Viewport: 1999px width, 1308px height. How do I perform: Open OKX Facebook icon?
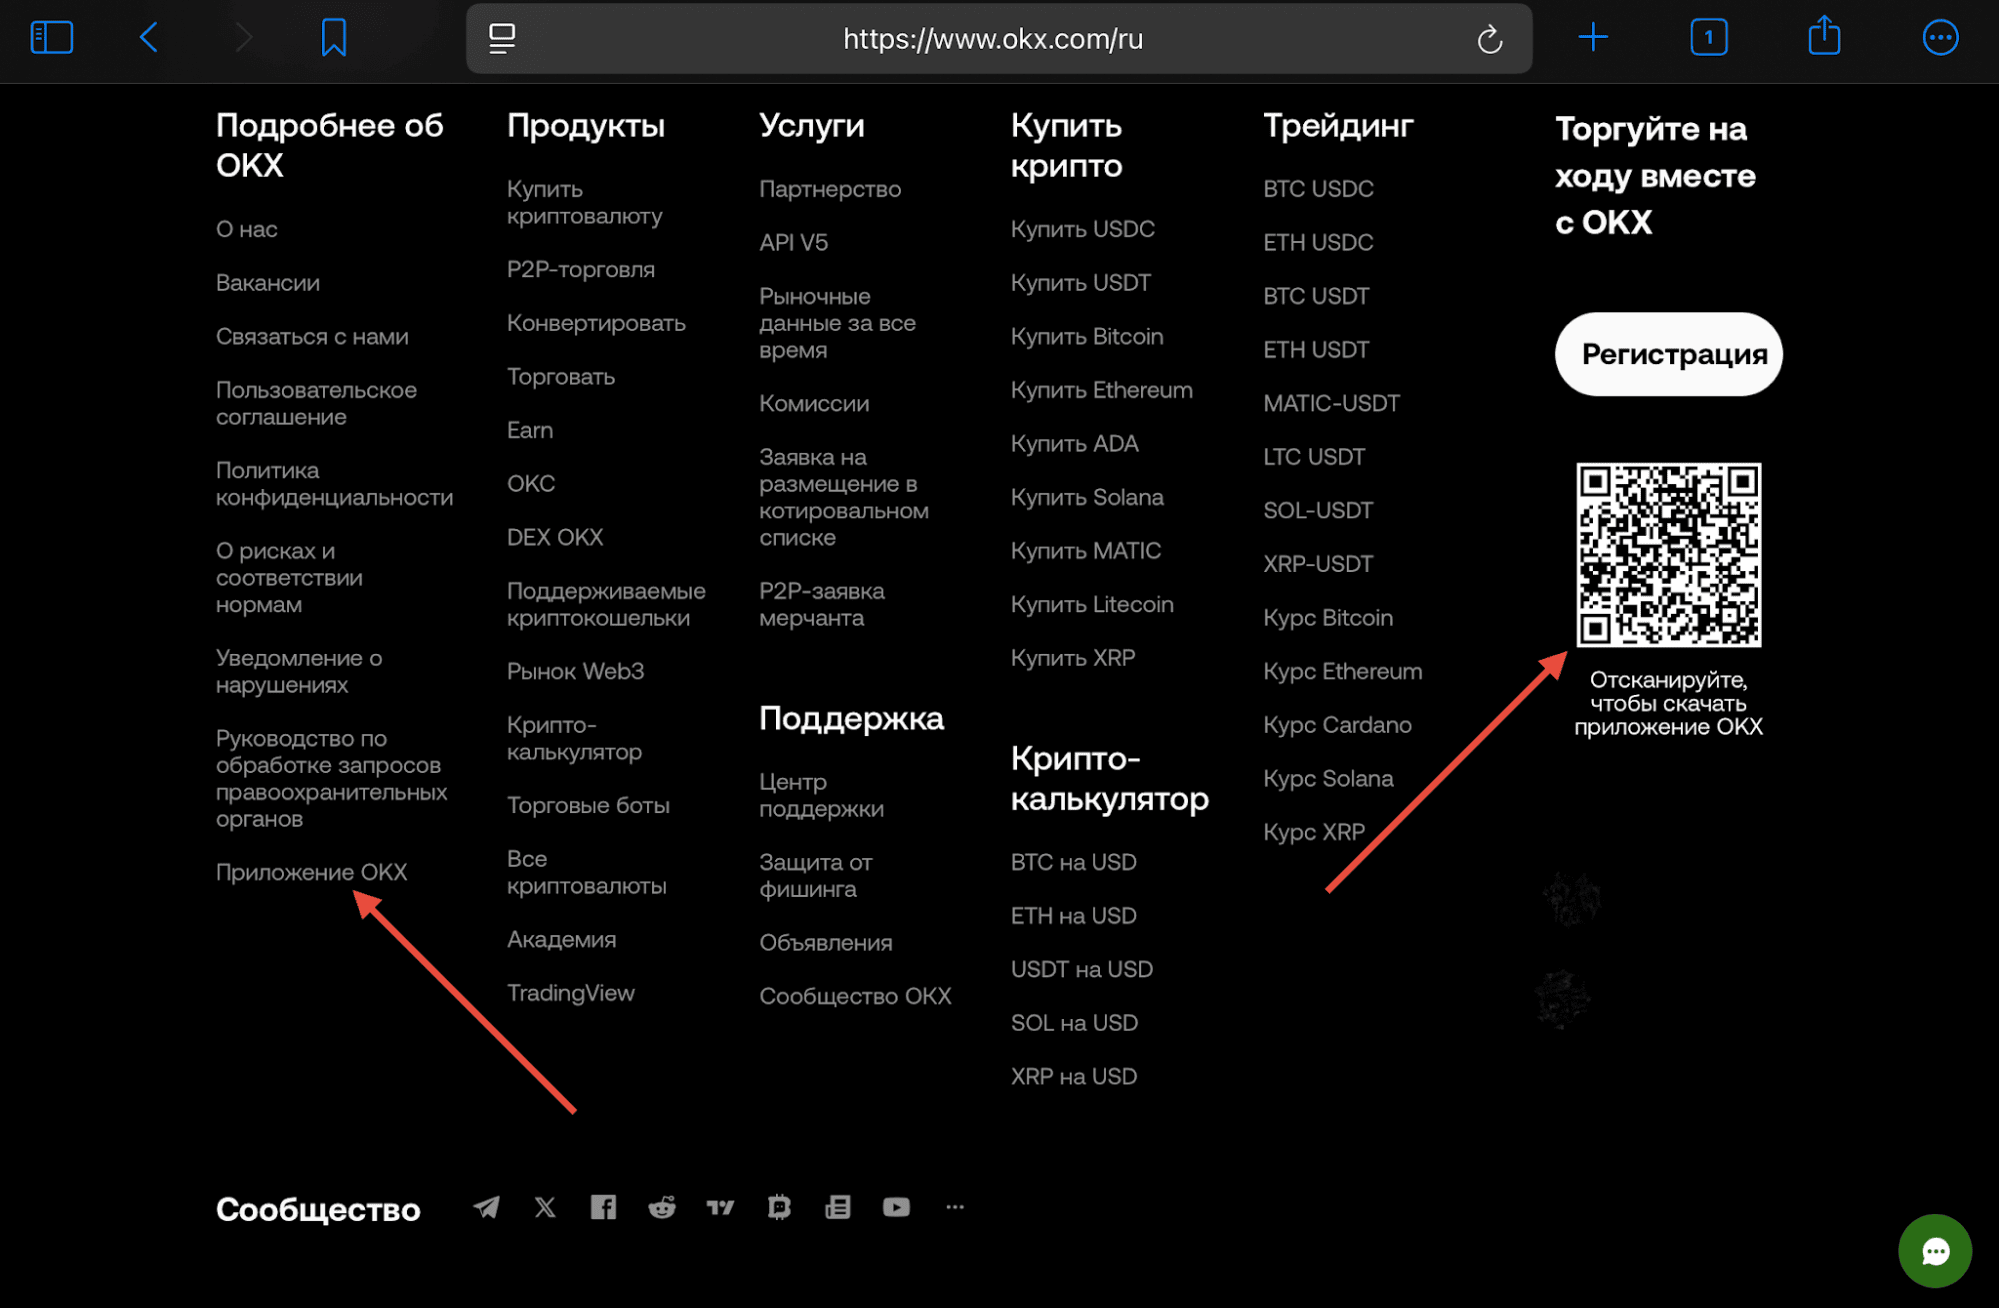(x=603, y=1207)
